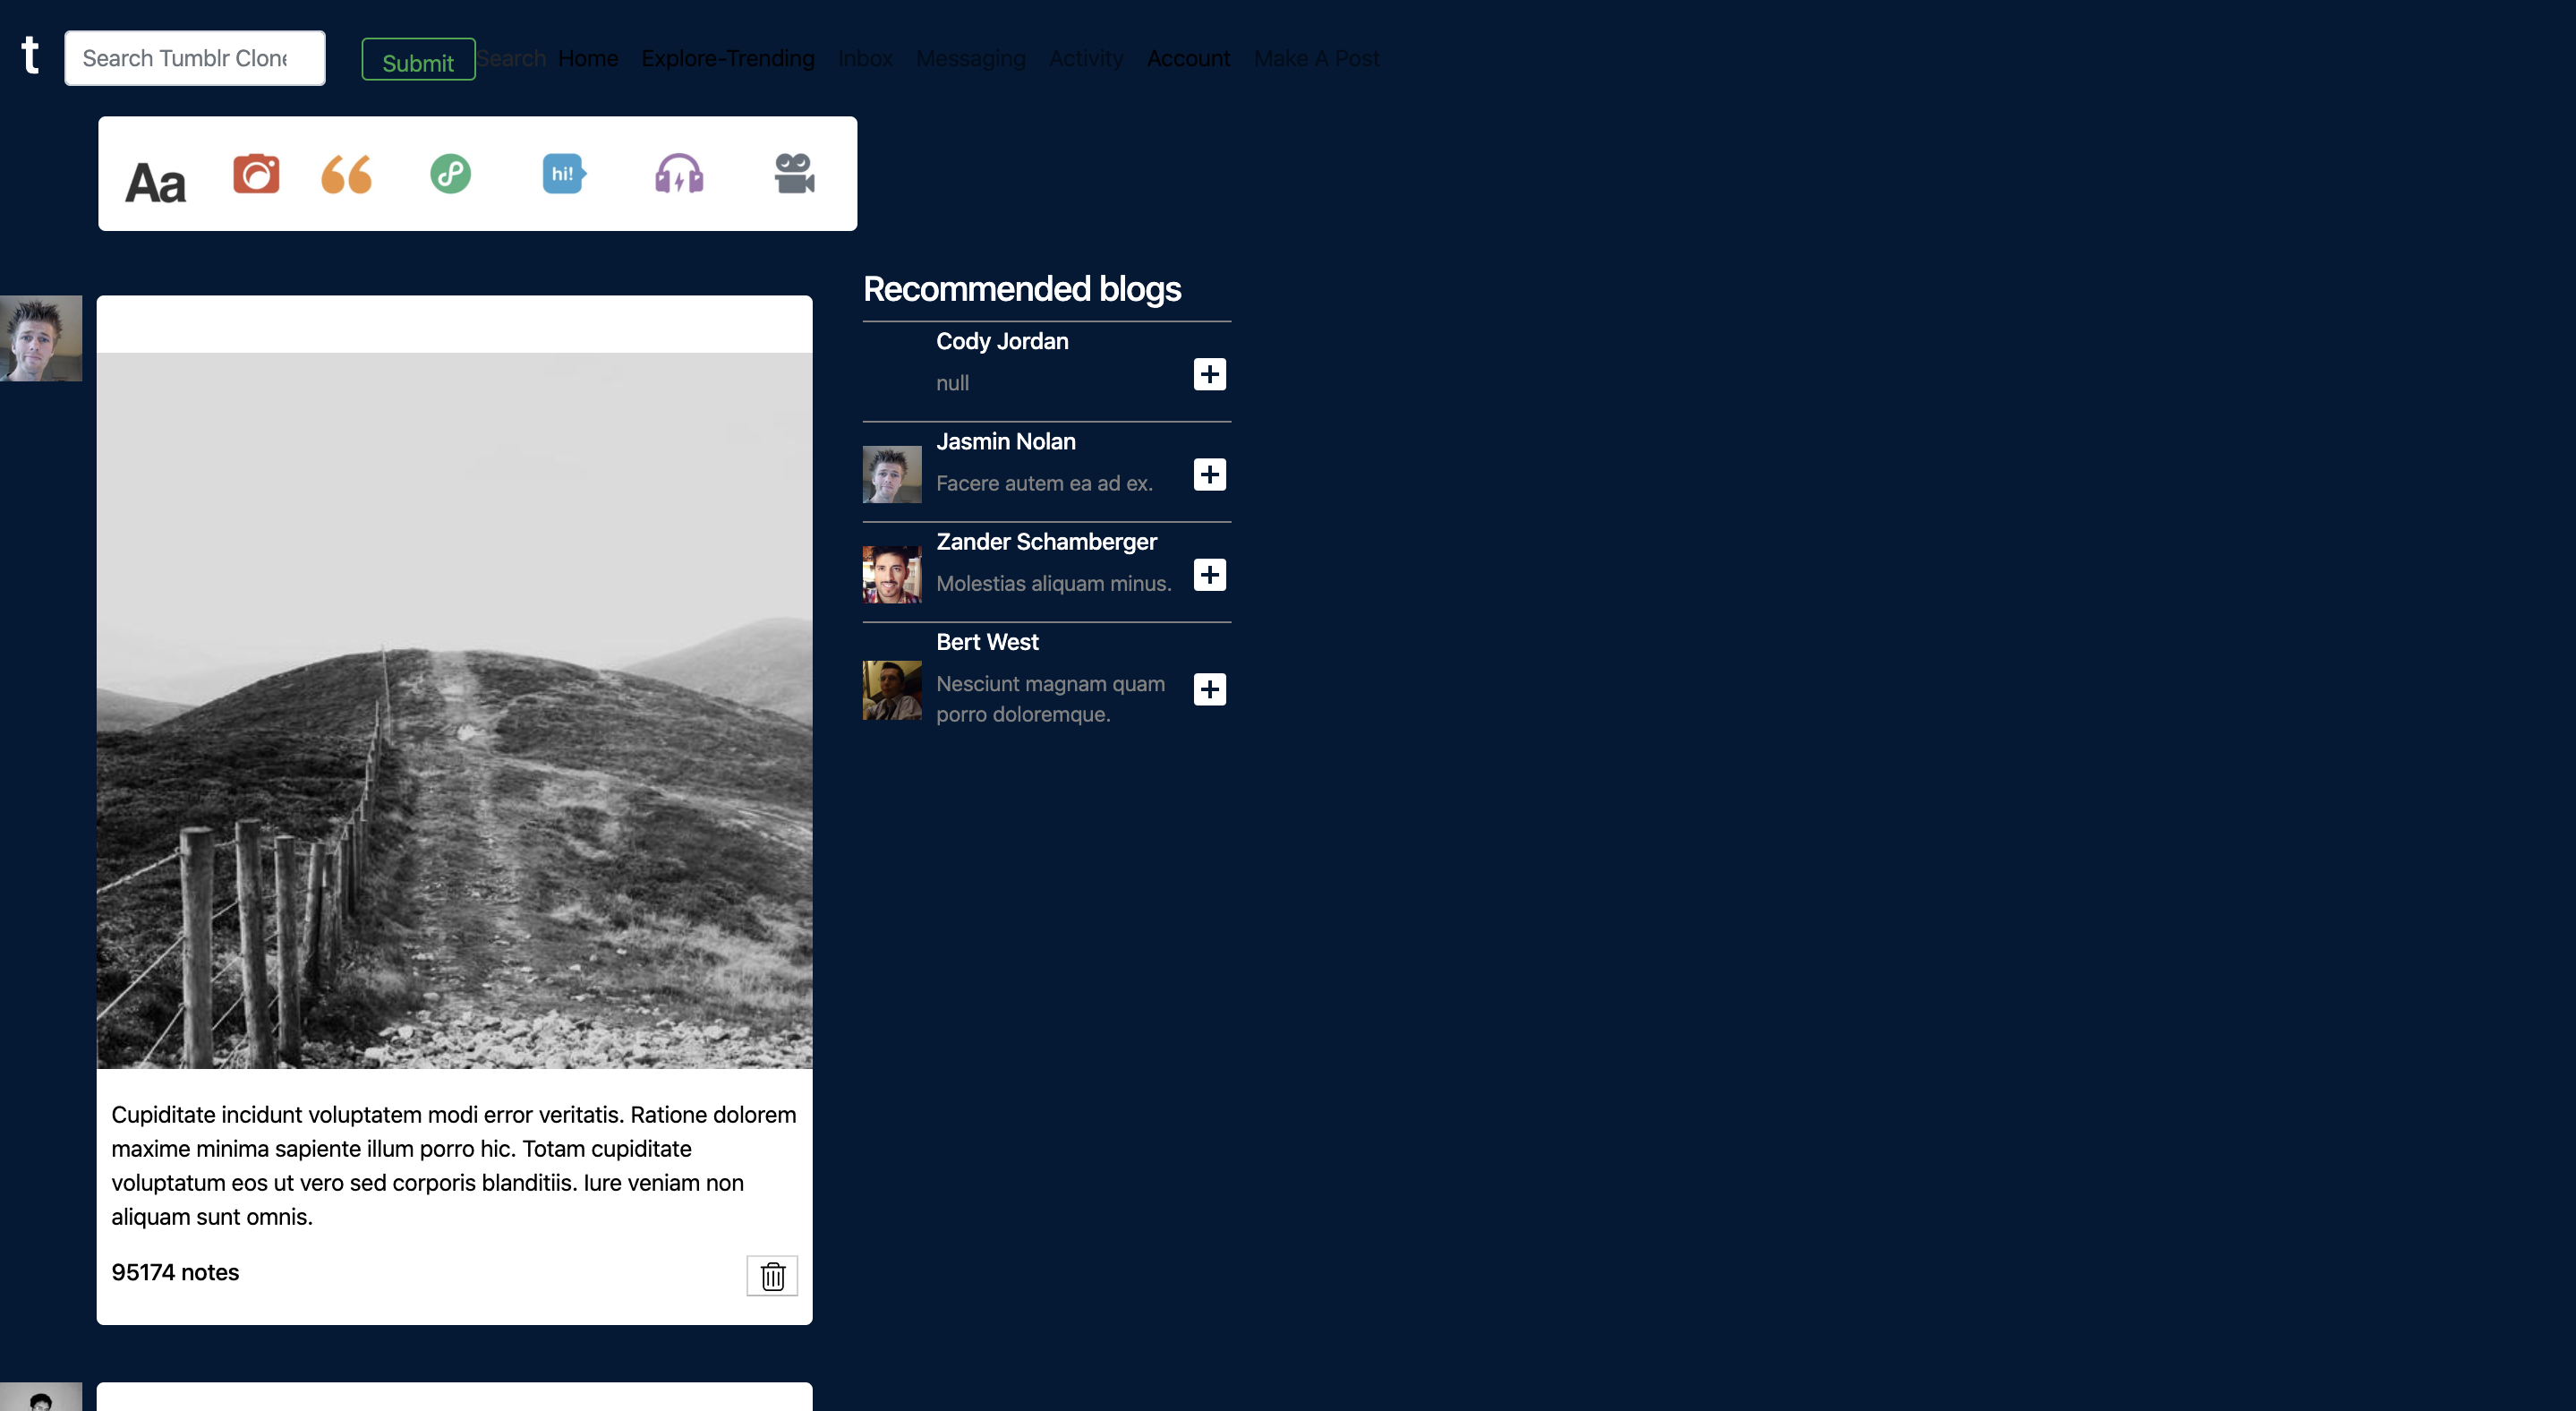The height and width of the screenshot is (1411, 2576).
Task: Choose the video camera post icon
Action: 794,174
